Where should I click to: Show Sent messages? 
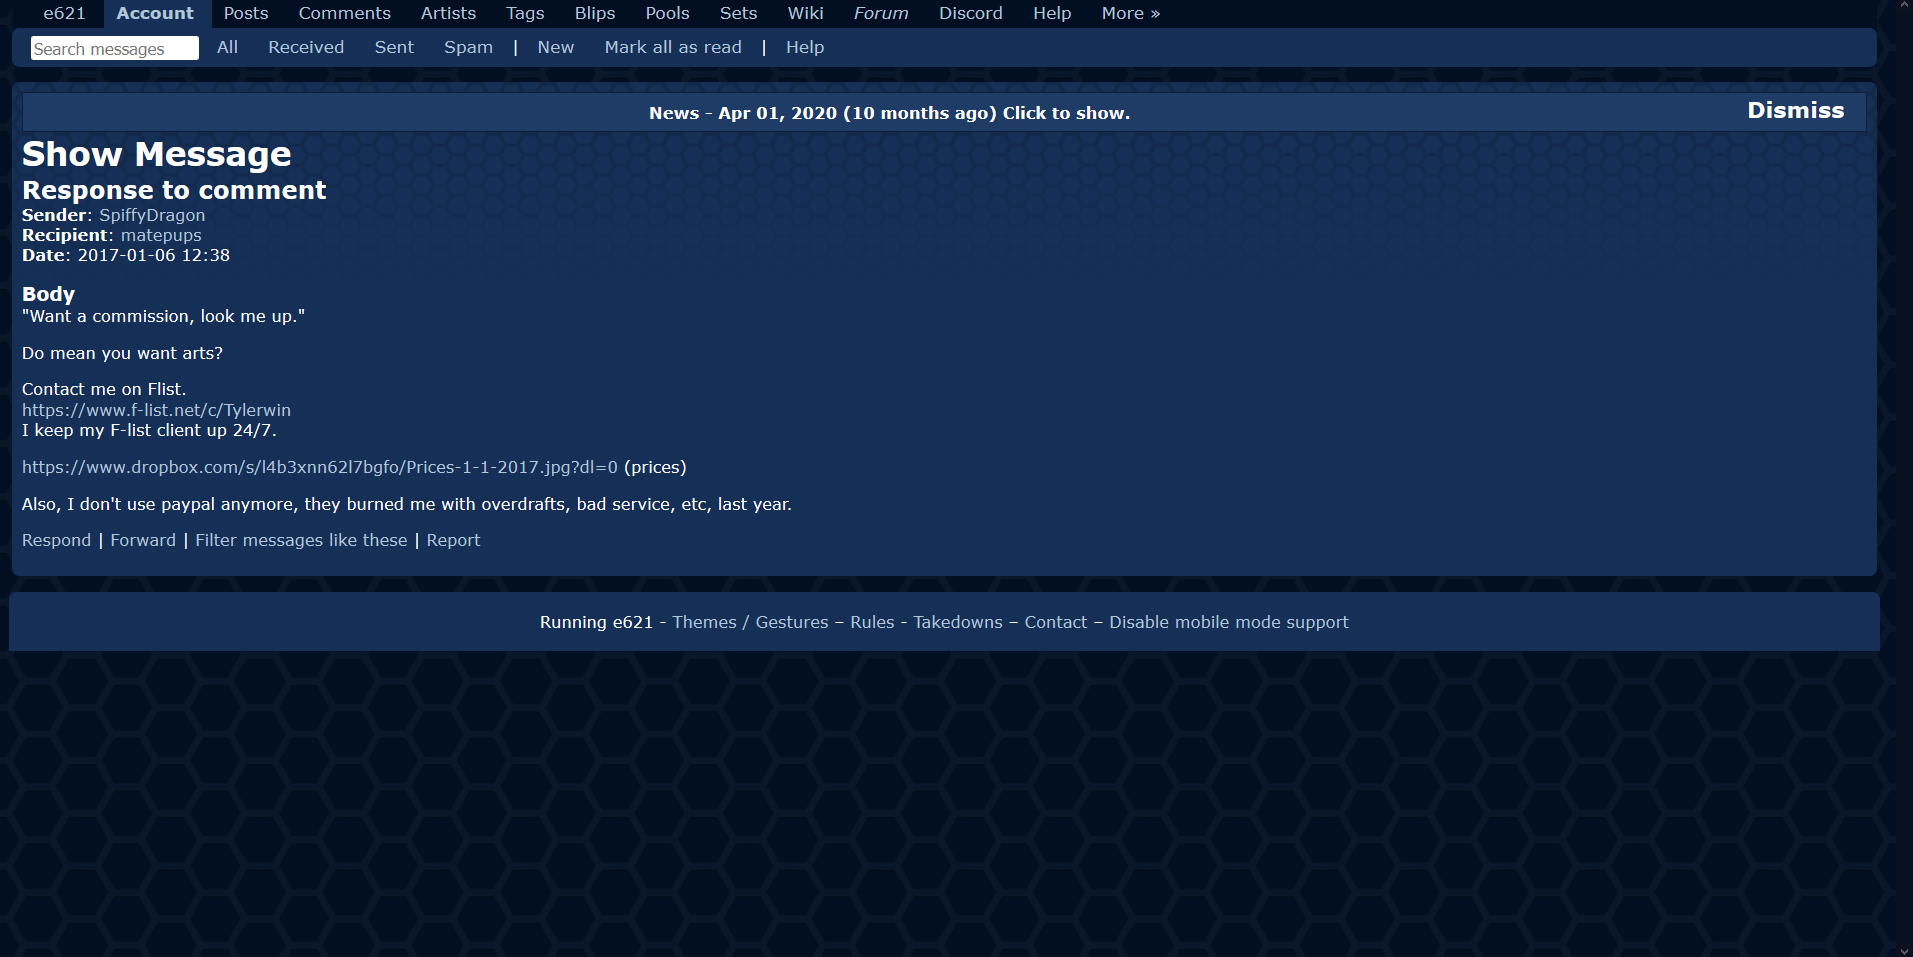pyautogui.click(x=394, y=47)
